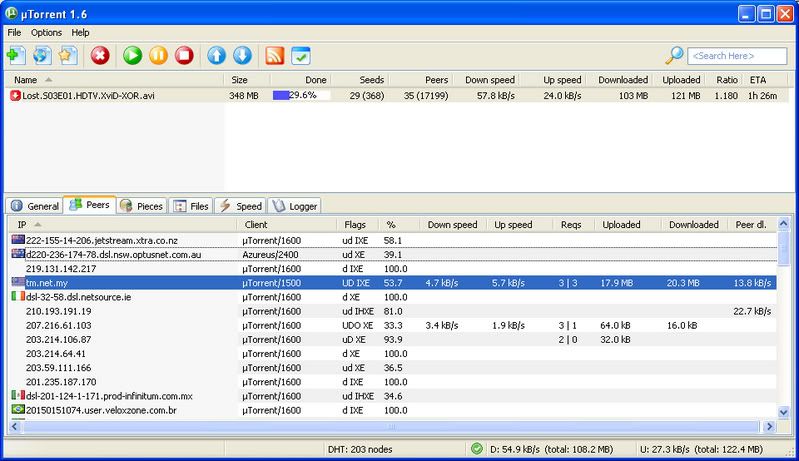Screen dimensions: 799x461
Task: Open the RSS downloader icon
Action: point(275,55)
